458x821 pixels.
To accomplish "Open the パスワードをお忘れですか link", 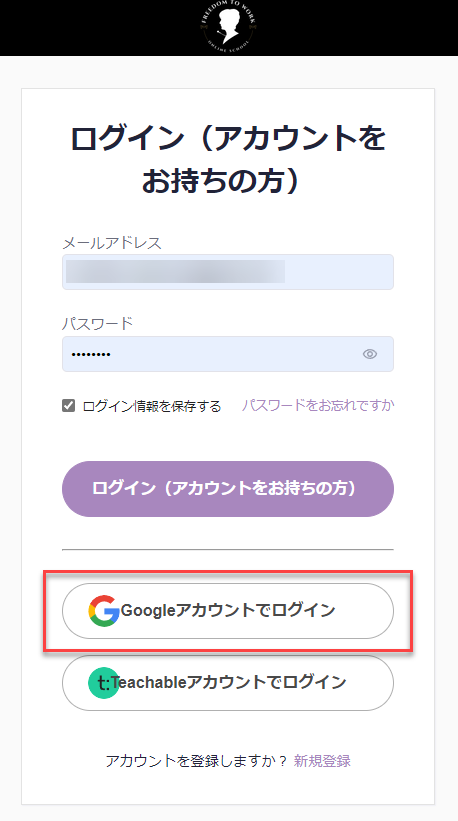I will (x=318, y=405).
